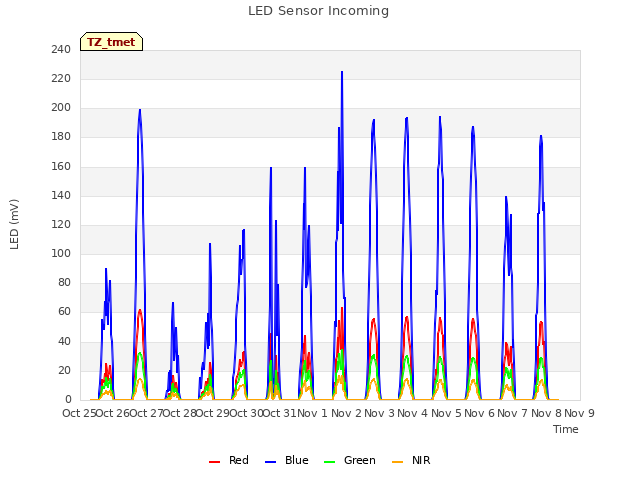Click the Oct 25 x-axis date label
Screen dimensions: 640x480
79,413
